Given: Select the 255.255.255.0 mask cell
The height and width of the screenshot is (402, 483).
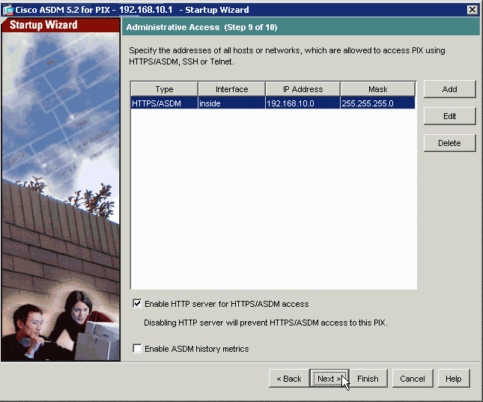Looking at the screenshot, I should (x=378, y=103).
